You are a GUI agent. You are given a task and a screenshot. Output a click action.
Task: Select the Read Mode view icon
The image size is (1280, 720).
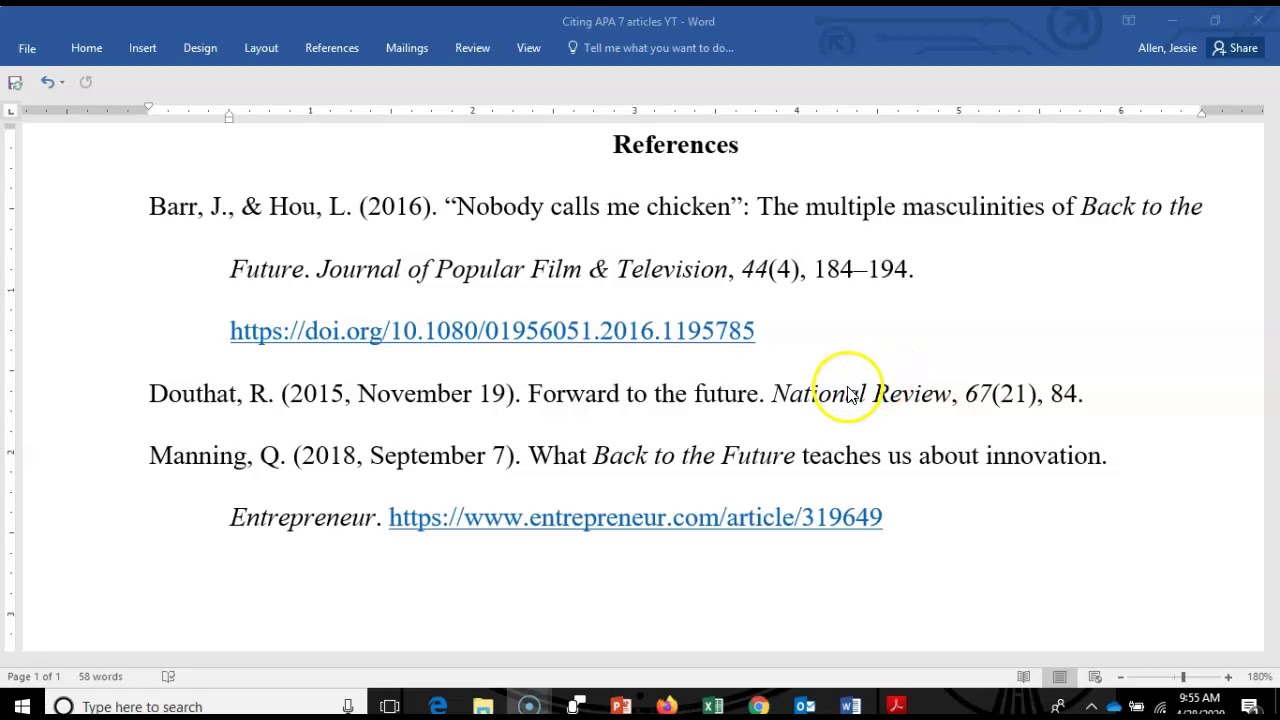point(1023,676)
